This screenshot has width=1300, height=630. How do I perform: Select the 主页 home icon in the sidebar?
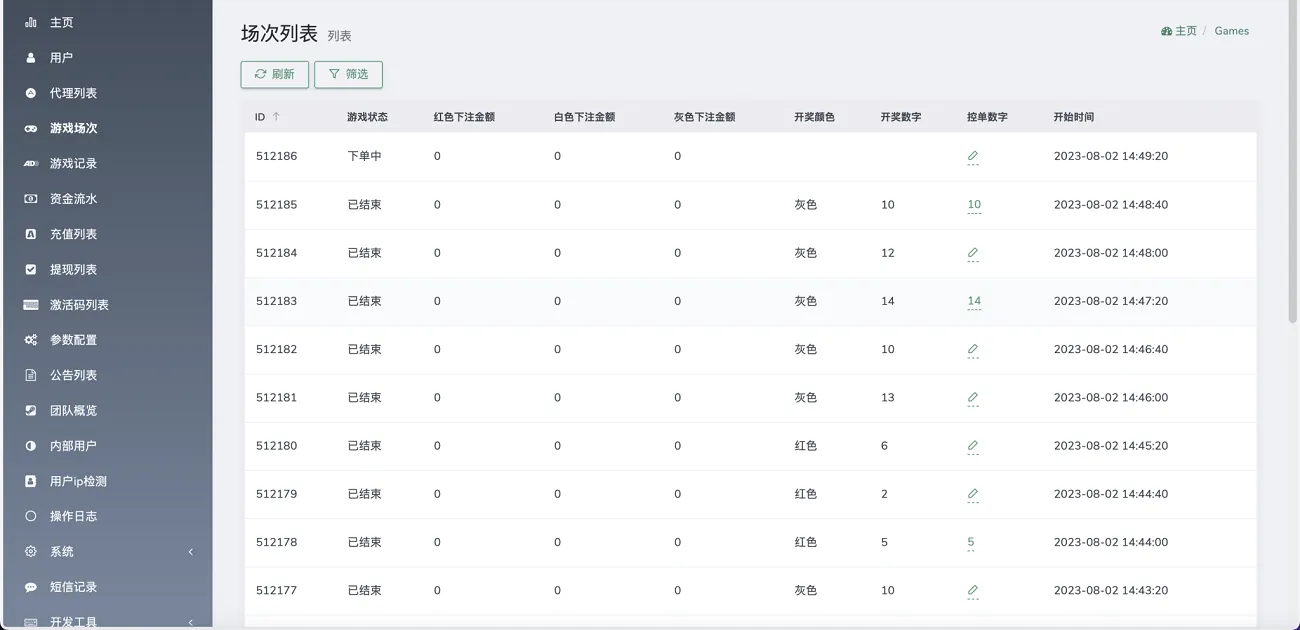coord(30,22)
